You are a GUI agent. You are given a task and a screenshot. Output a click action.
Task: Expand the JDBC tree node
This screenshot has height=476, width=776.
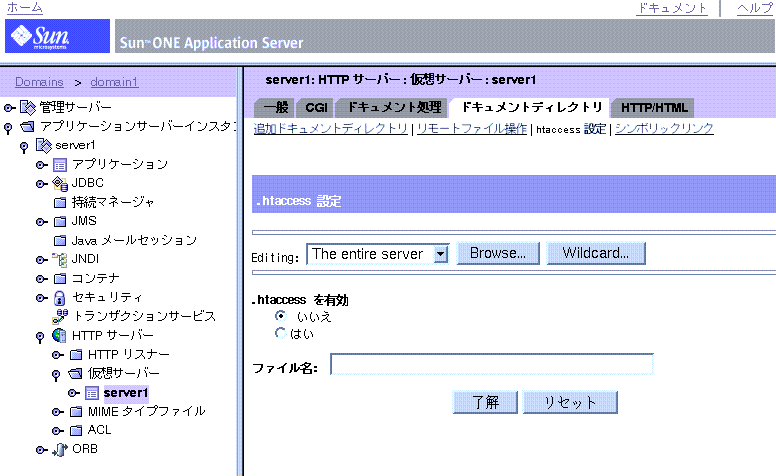[x=41, y=184]
